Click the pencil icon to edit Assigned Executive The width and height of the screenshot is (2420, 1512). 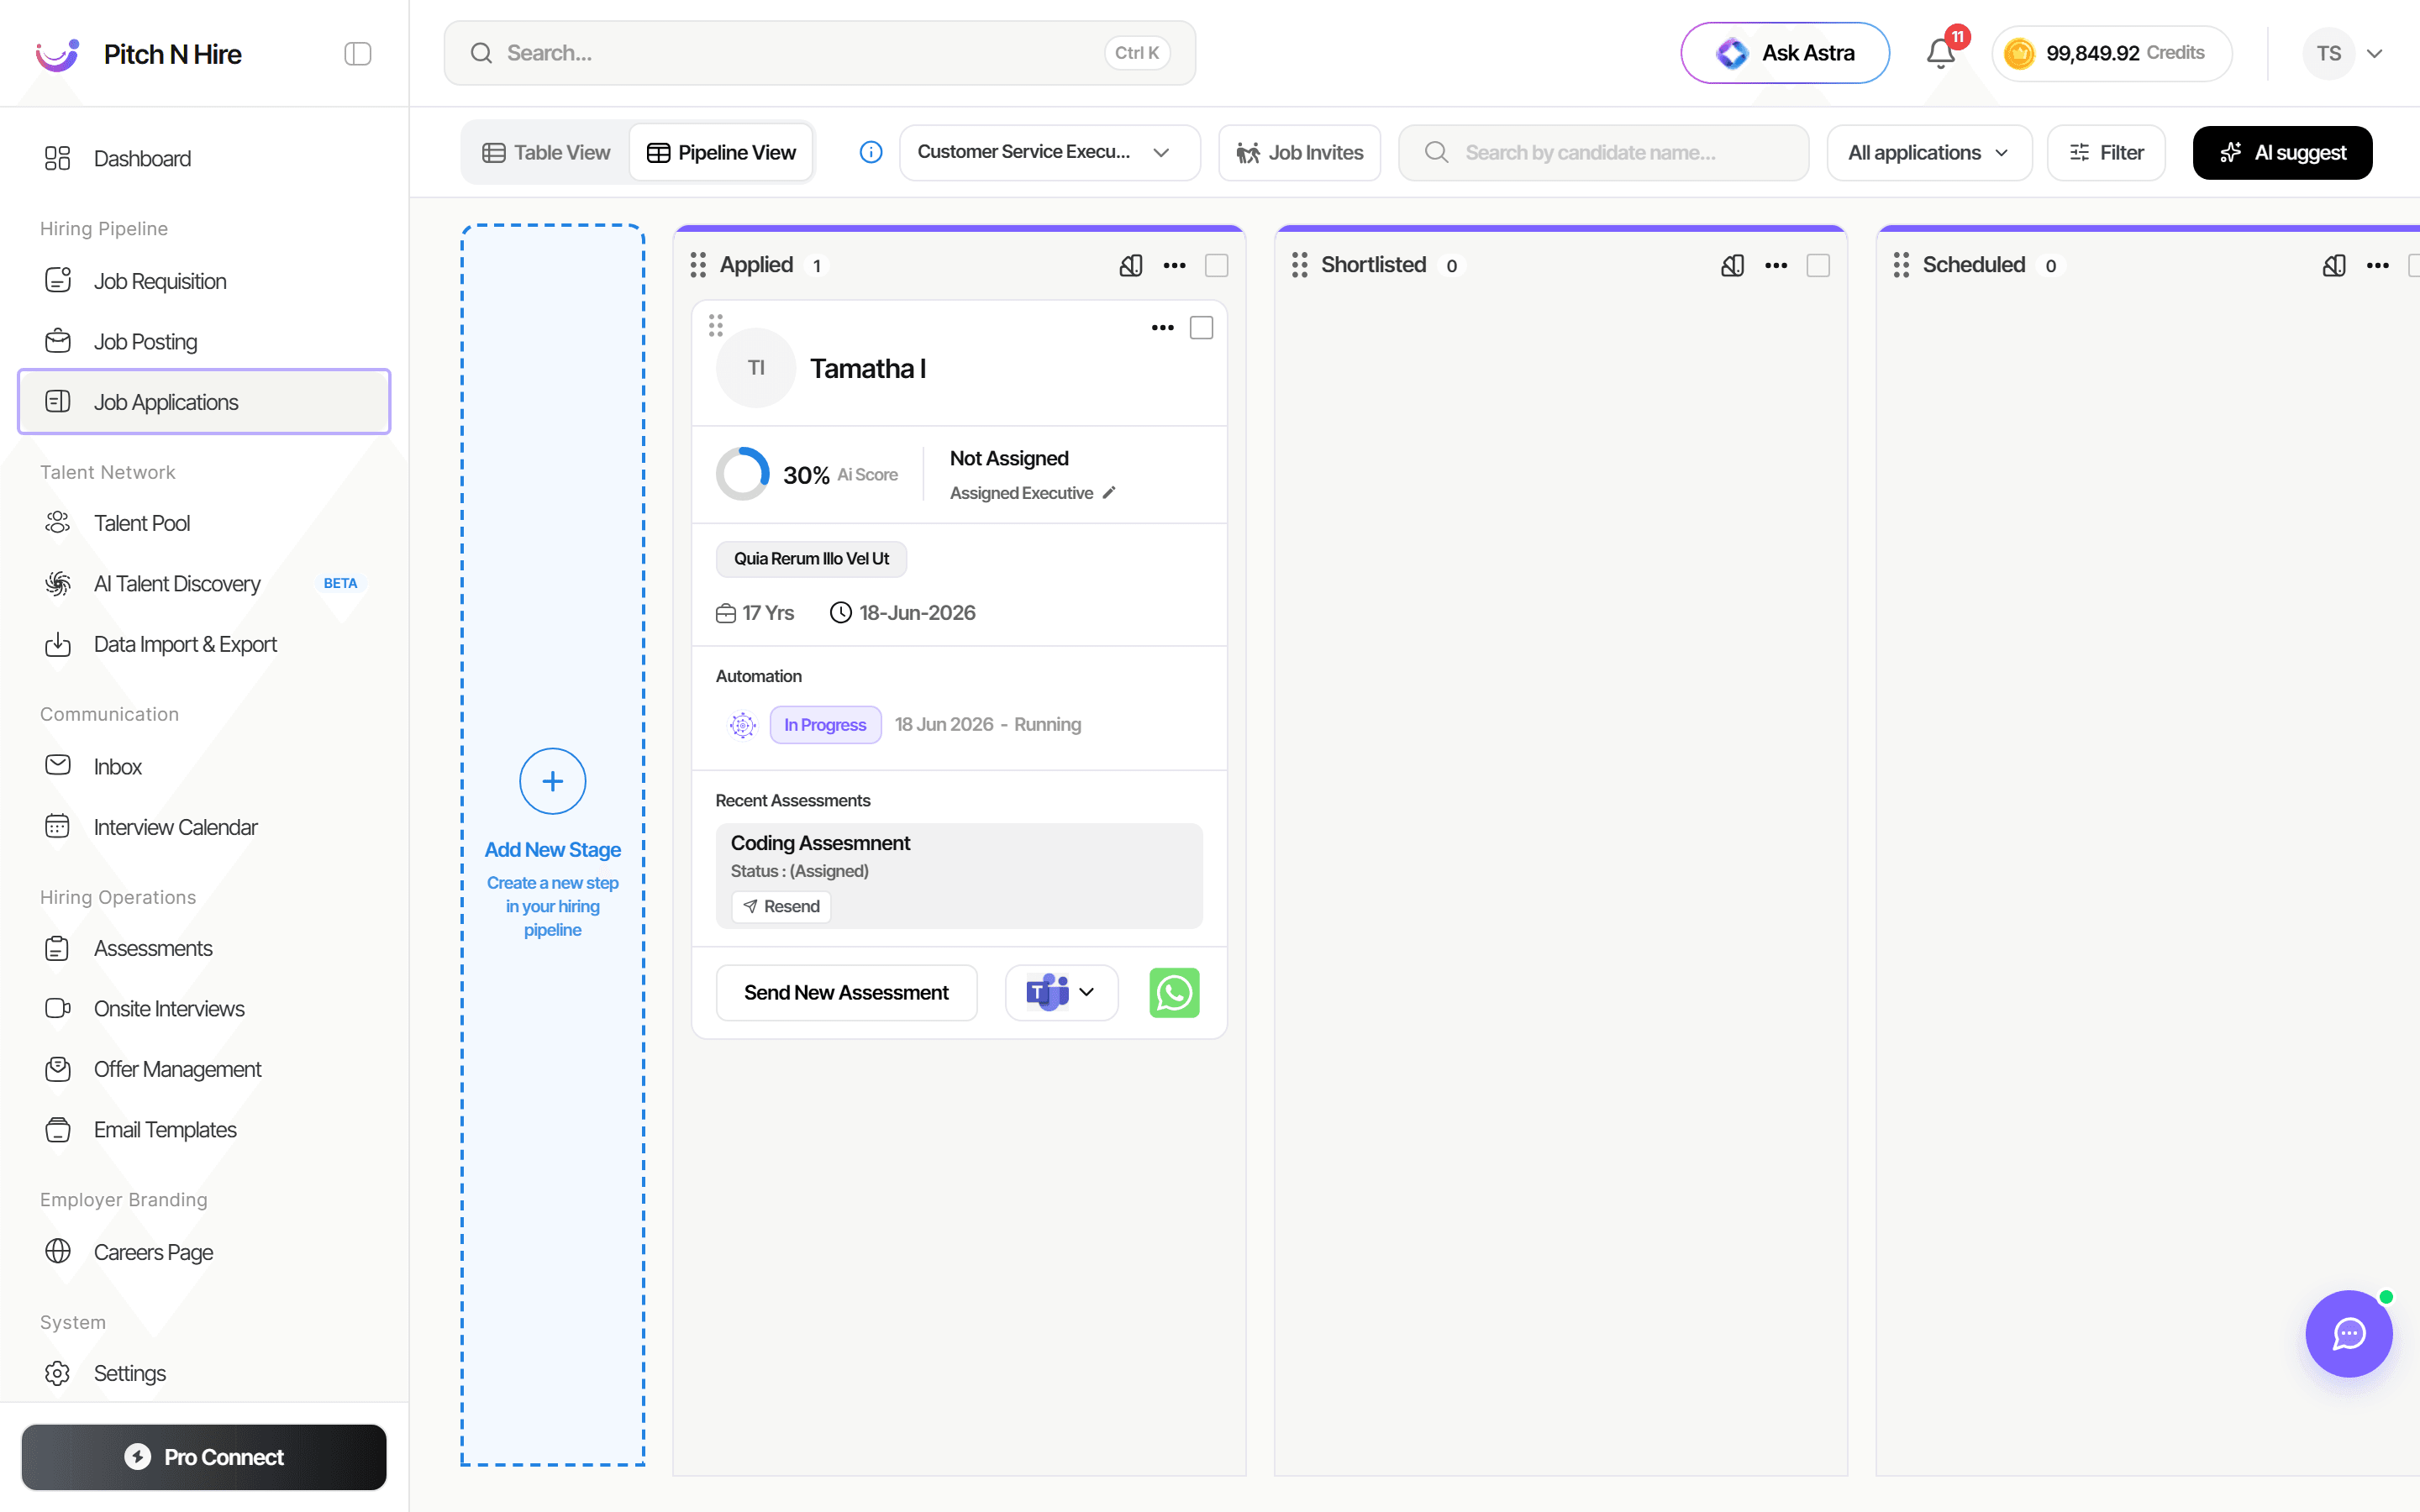pos(1109,493)
